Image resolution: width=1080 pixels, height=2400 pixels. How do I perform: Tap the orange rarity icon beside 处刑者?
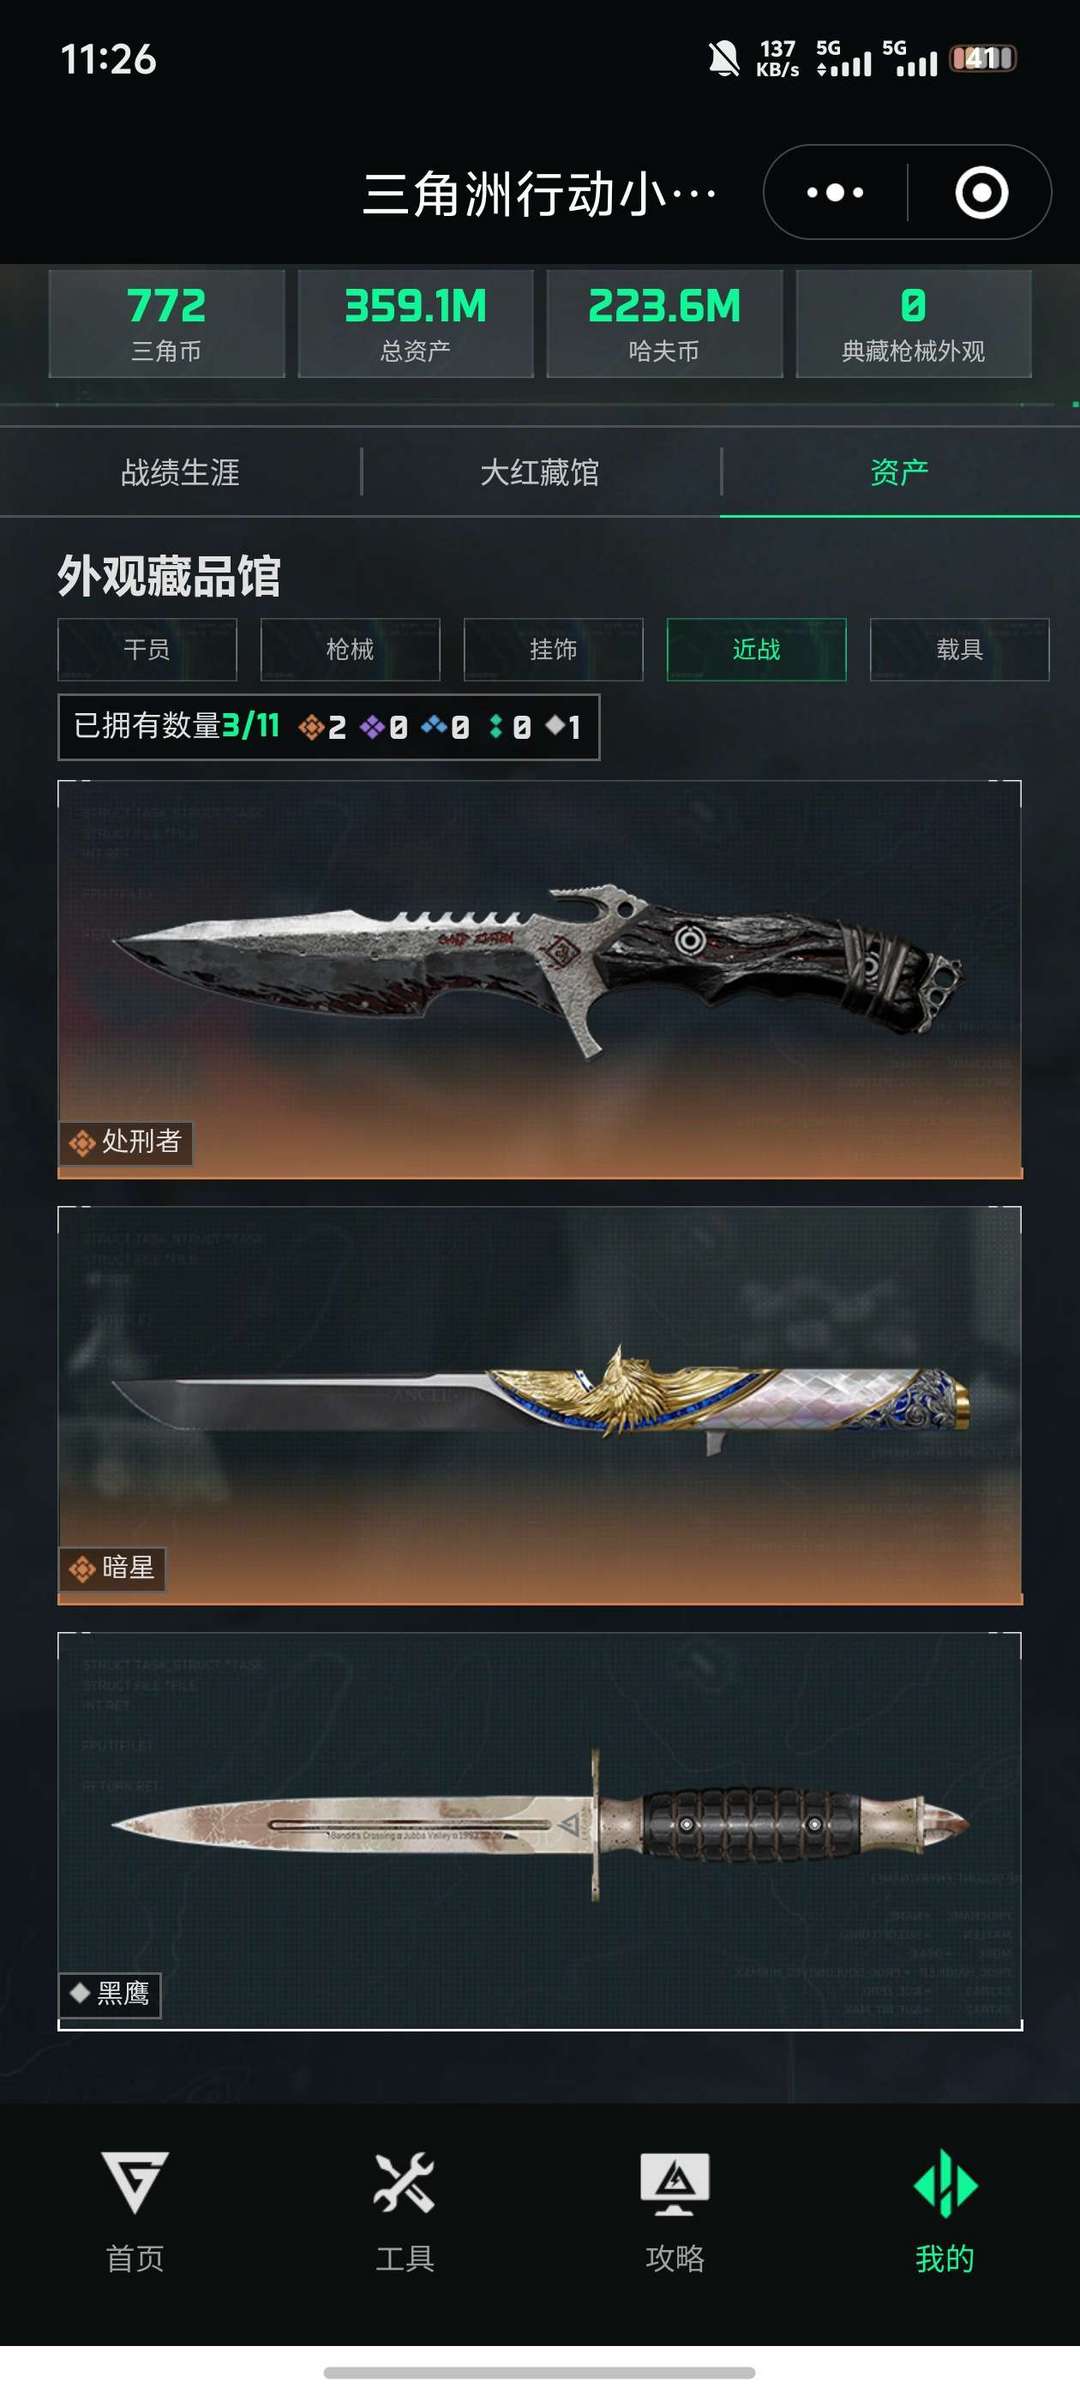[x=82, y=1142]
